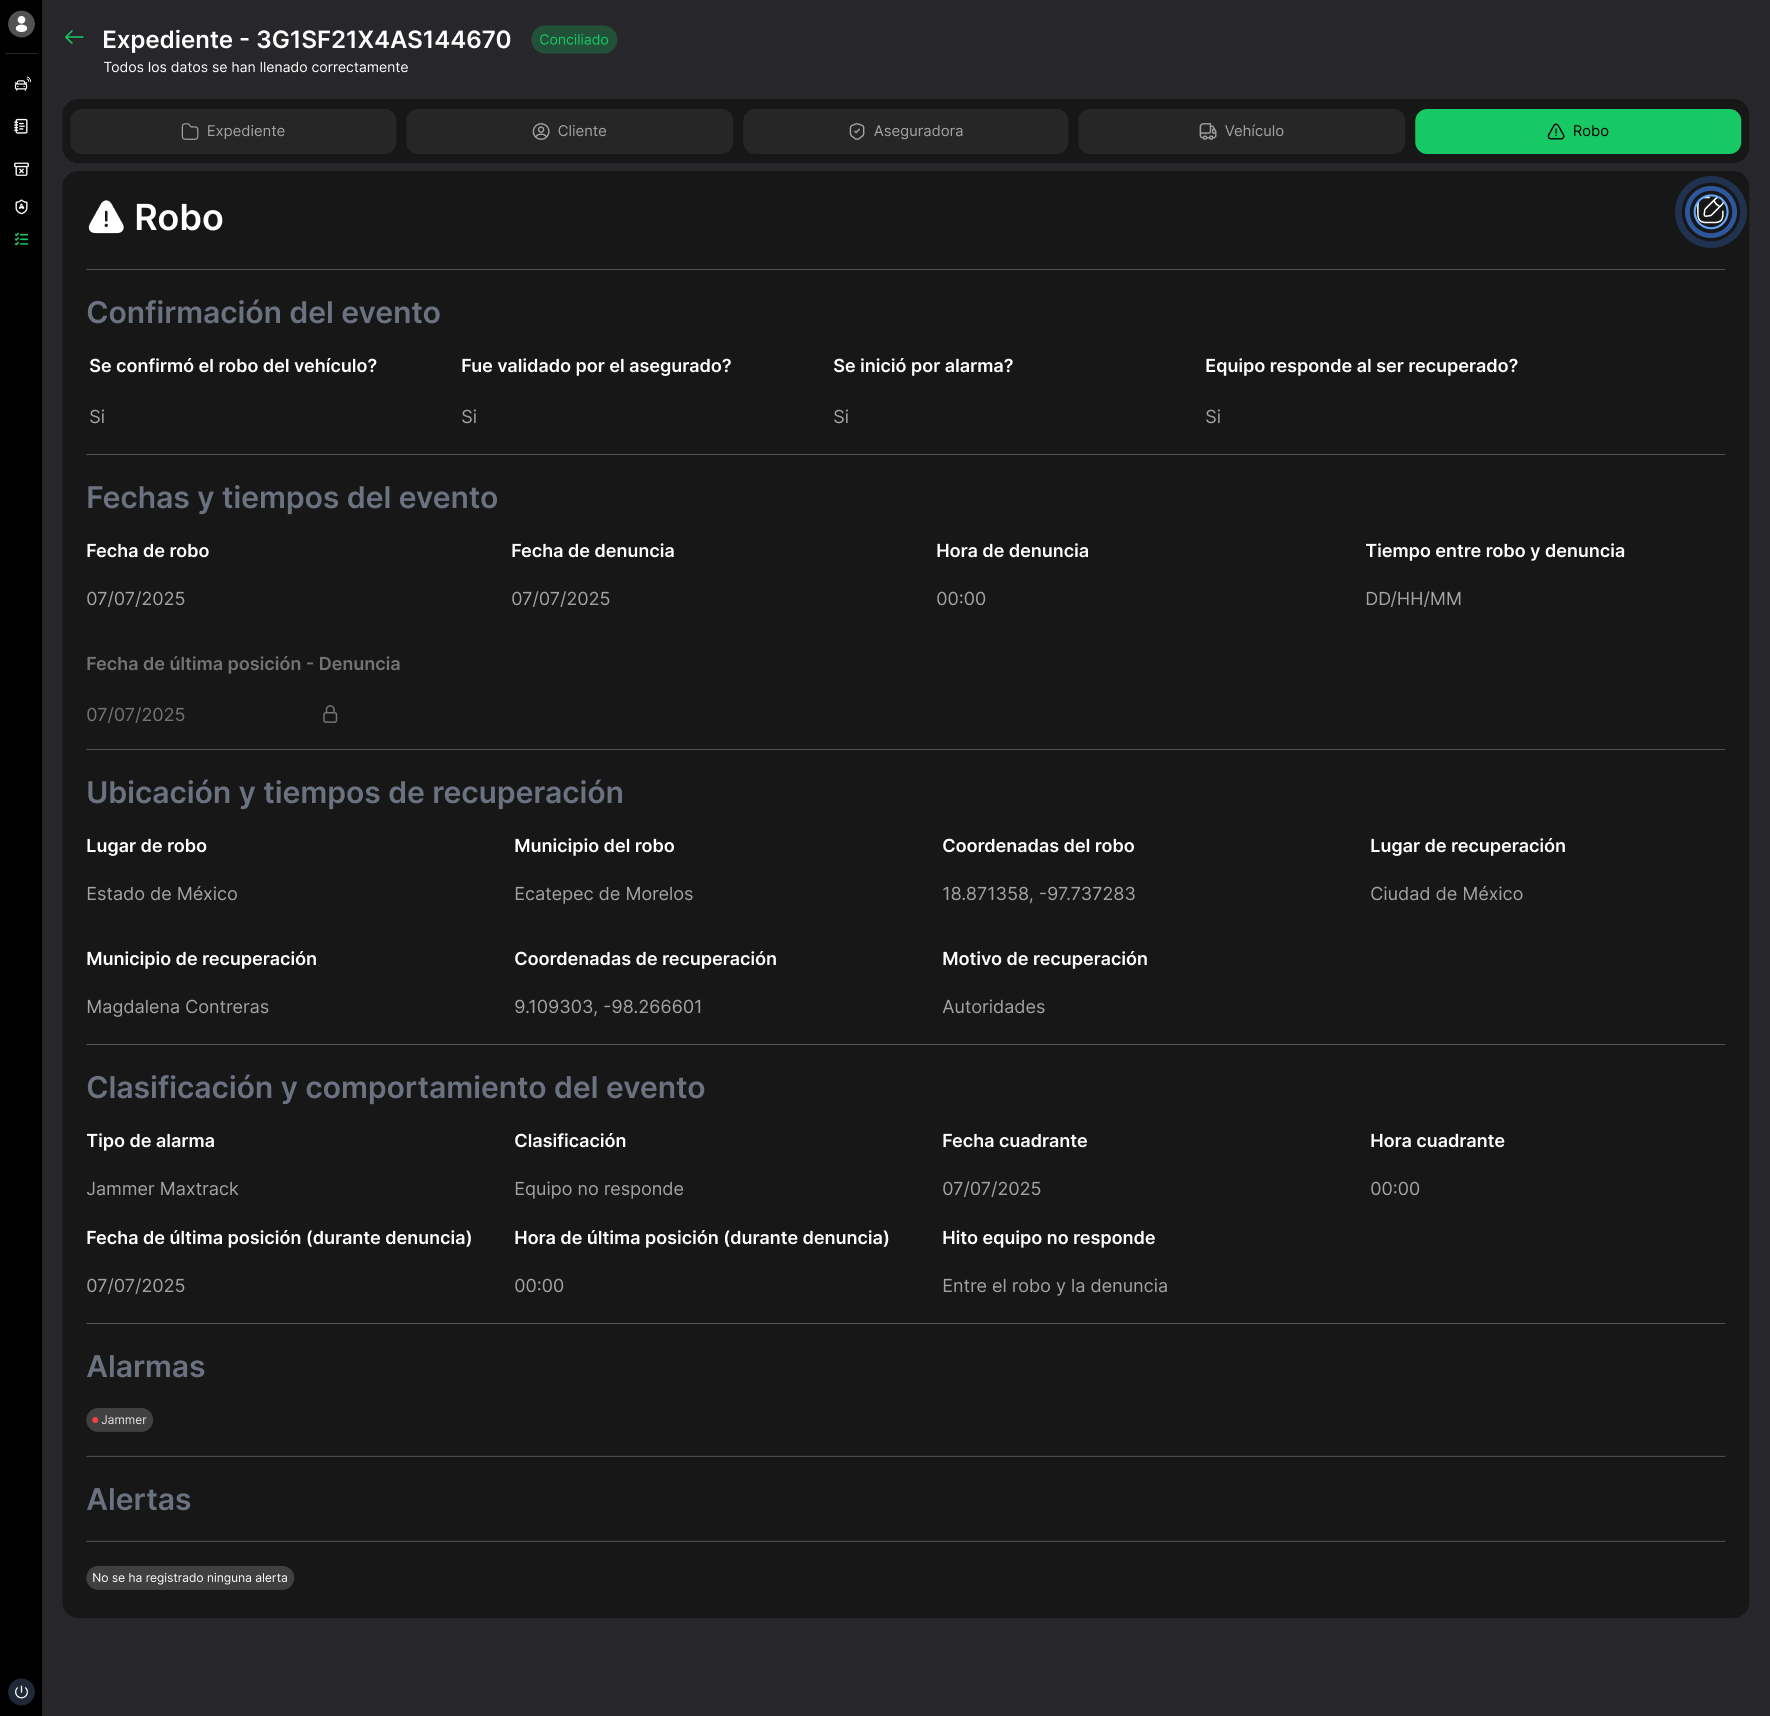Go back using the green arrow
Image resolution: width=1770 pixels, height=1716 pixels.
[74, 37]
